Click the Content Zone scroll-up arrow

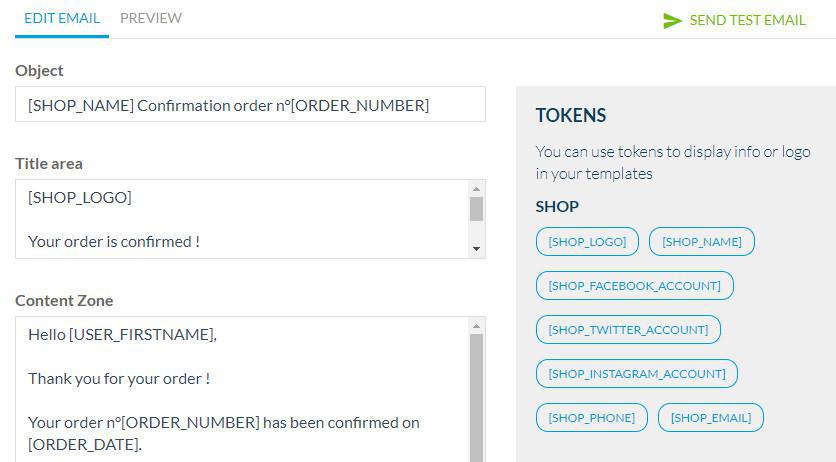477,326
